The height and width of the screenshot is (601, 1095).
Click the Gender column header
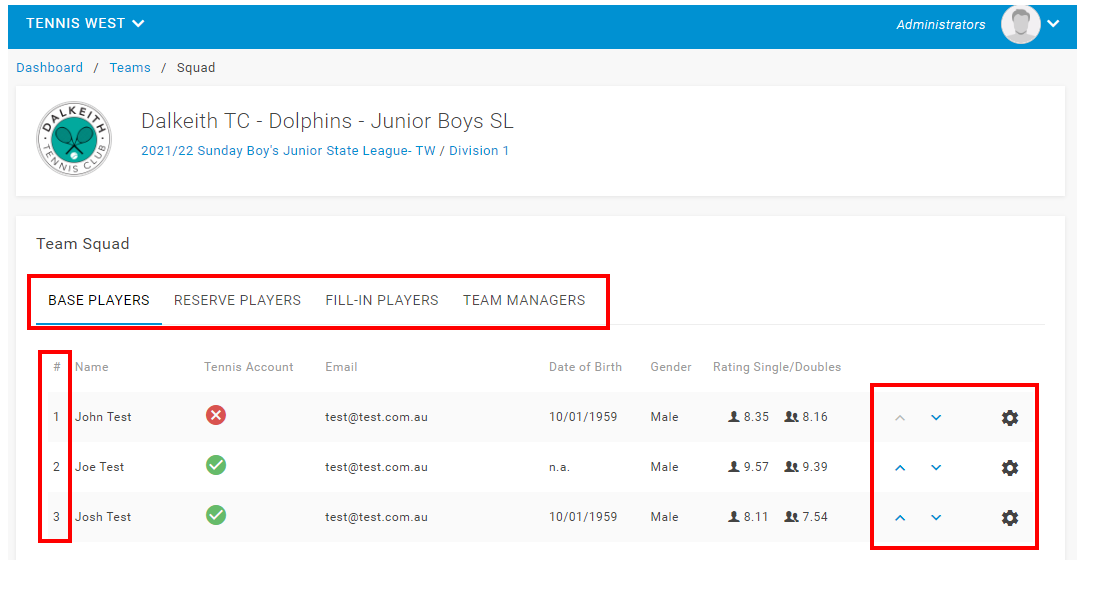(671, 367)
